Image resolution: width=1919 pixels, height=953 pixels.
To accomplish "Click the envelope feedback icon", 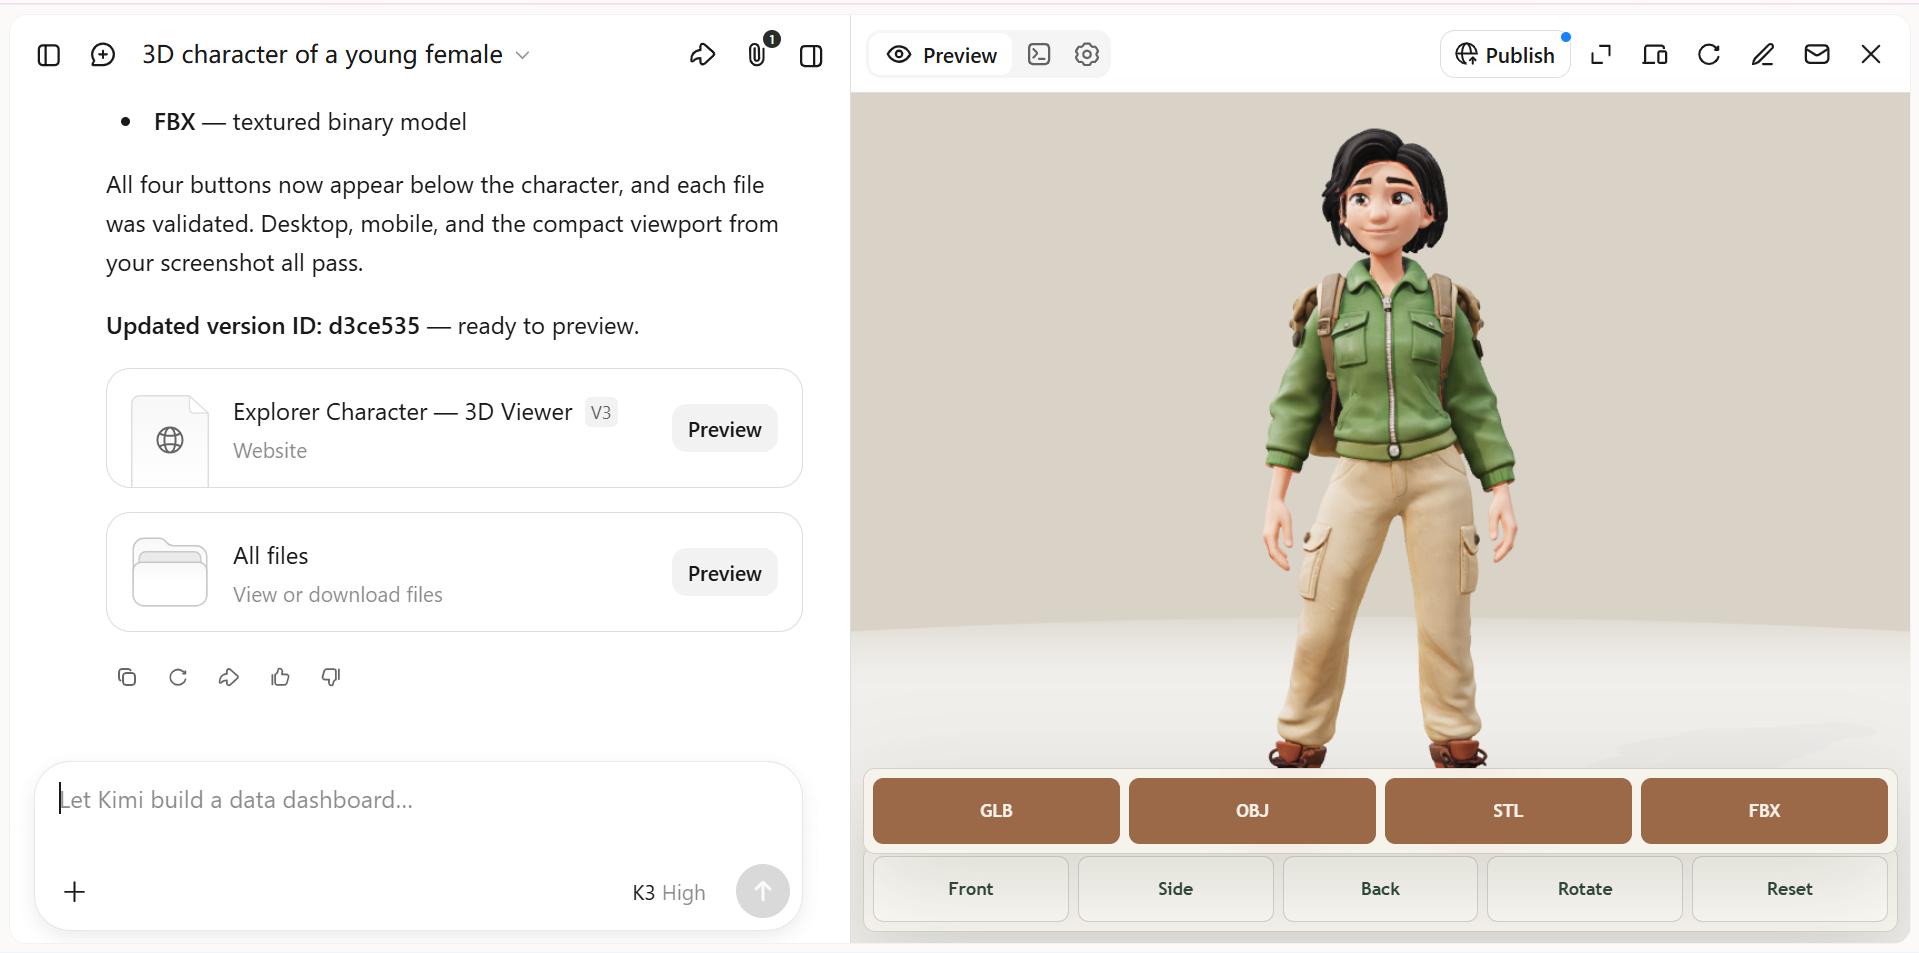I will tap(1817, 55).
